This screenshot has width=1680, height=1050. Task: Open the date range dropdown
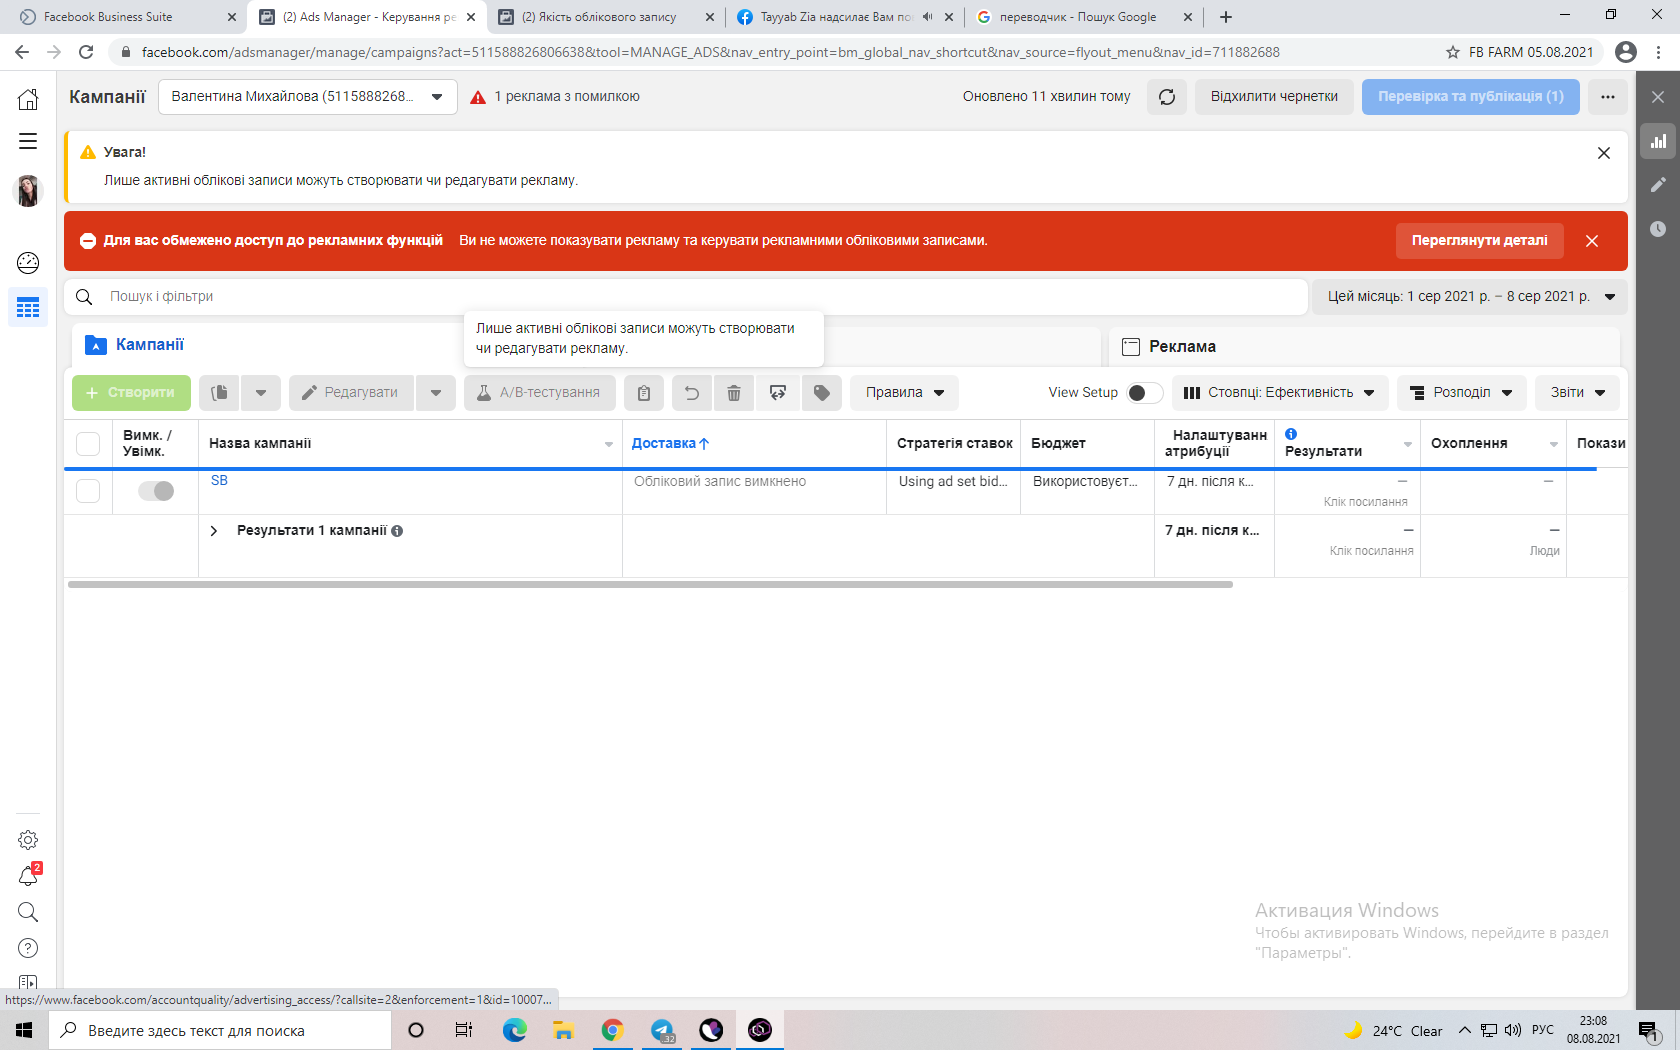click(x=1470, y=297)
